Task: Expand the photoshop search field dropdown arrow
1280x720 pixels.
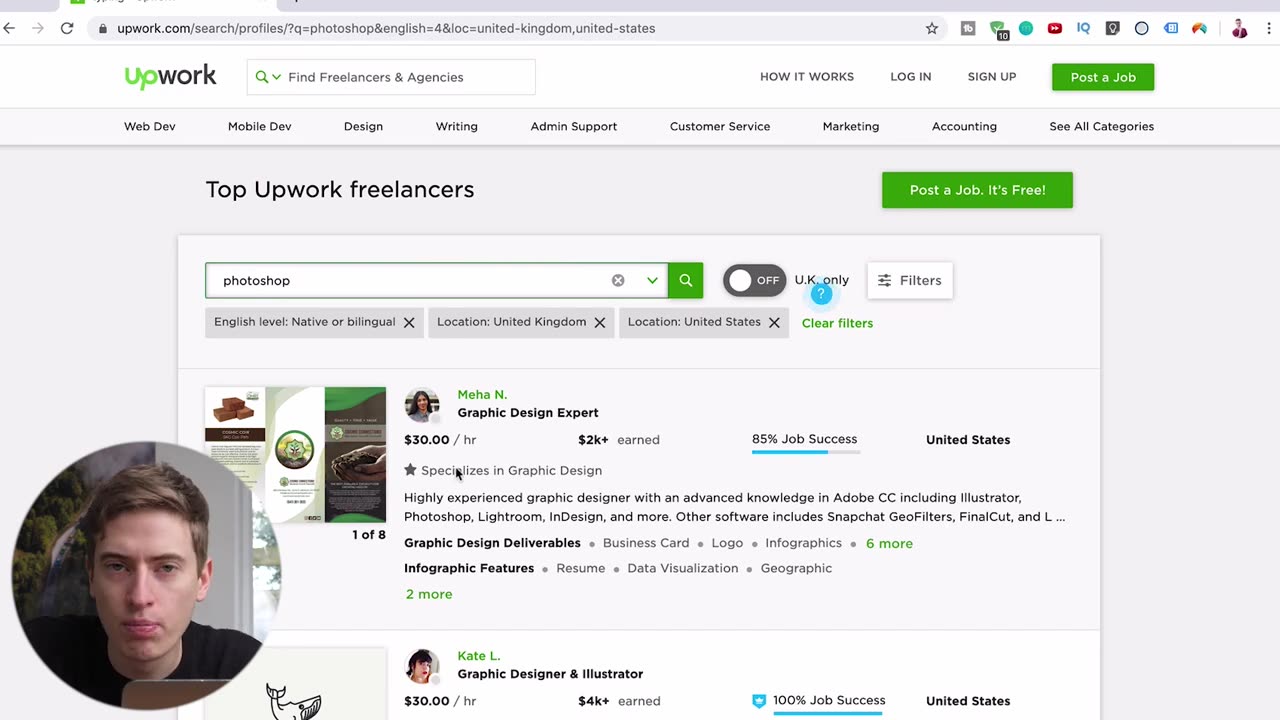Action: tap(652, 280)
